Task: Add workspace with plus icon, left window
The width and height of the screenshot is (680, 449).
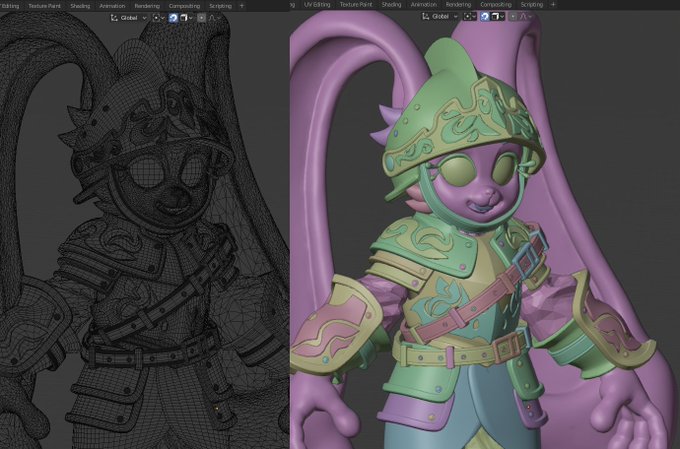Action: 242,6
